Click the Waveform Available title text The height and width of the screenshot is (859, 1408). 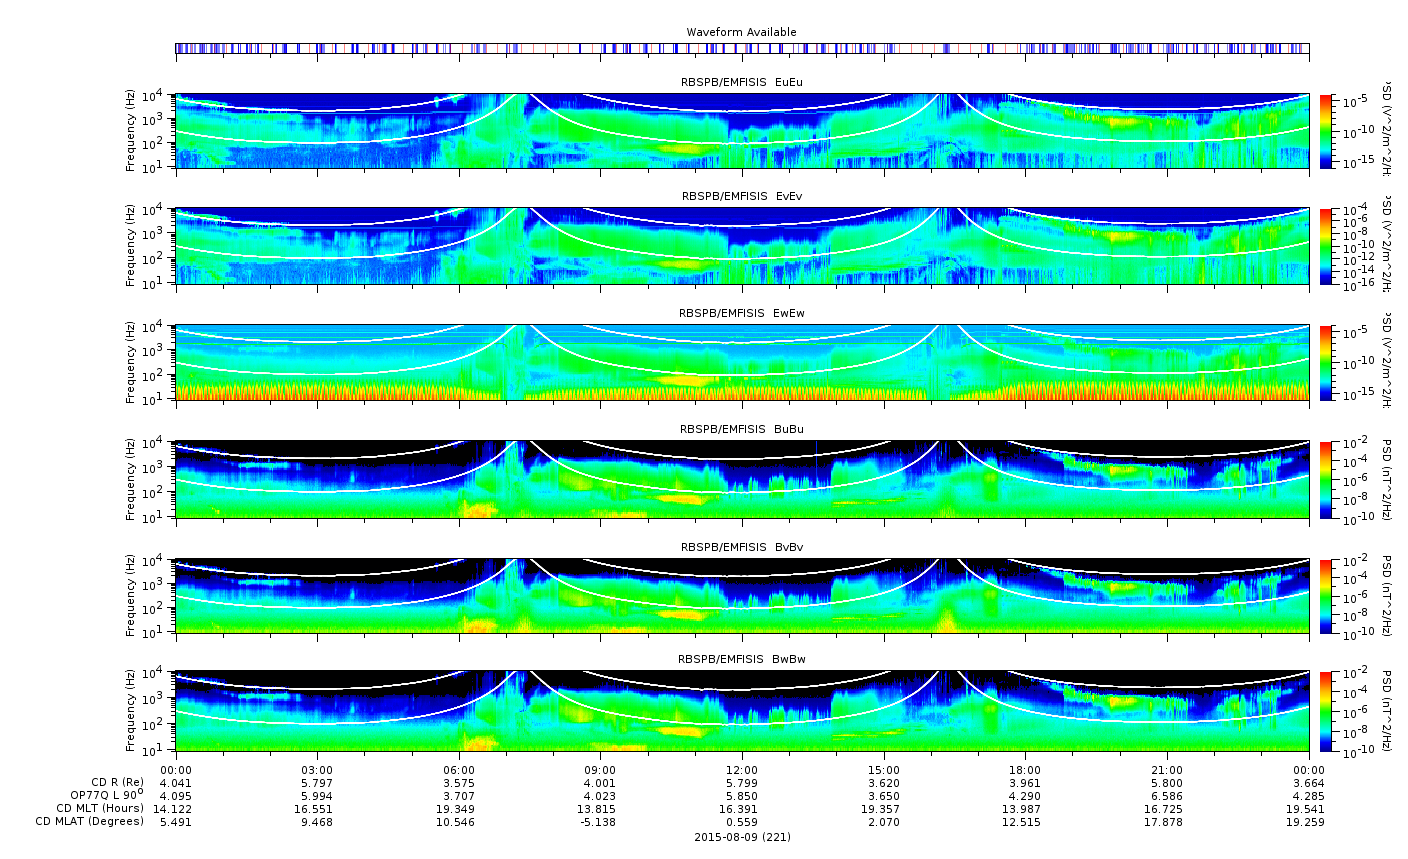pyautogui.click(x=741, y=32)
